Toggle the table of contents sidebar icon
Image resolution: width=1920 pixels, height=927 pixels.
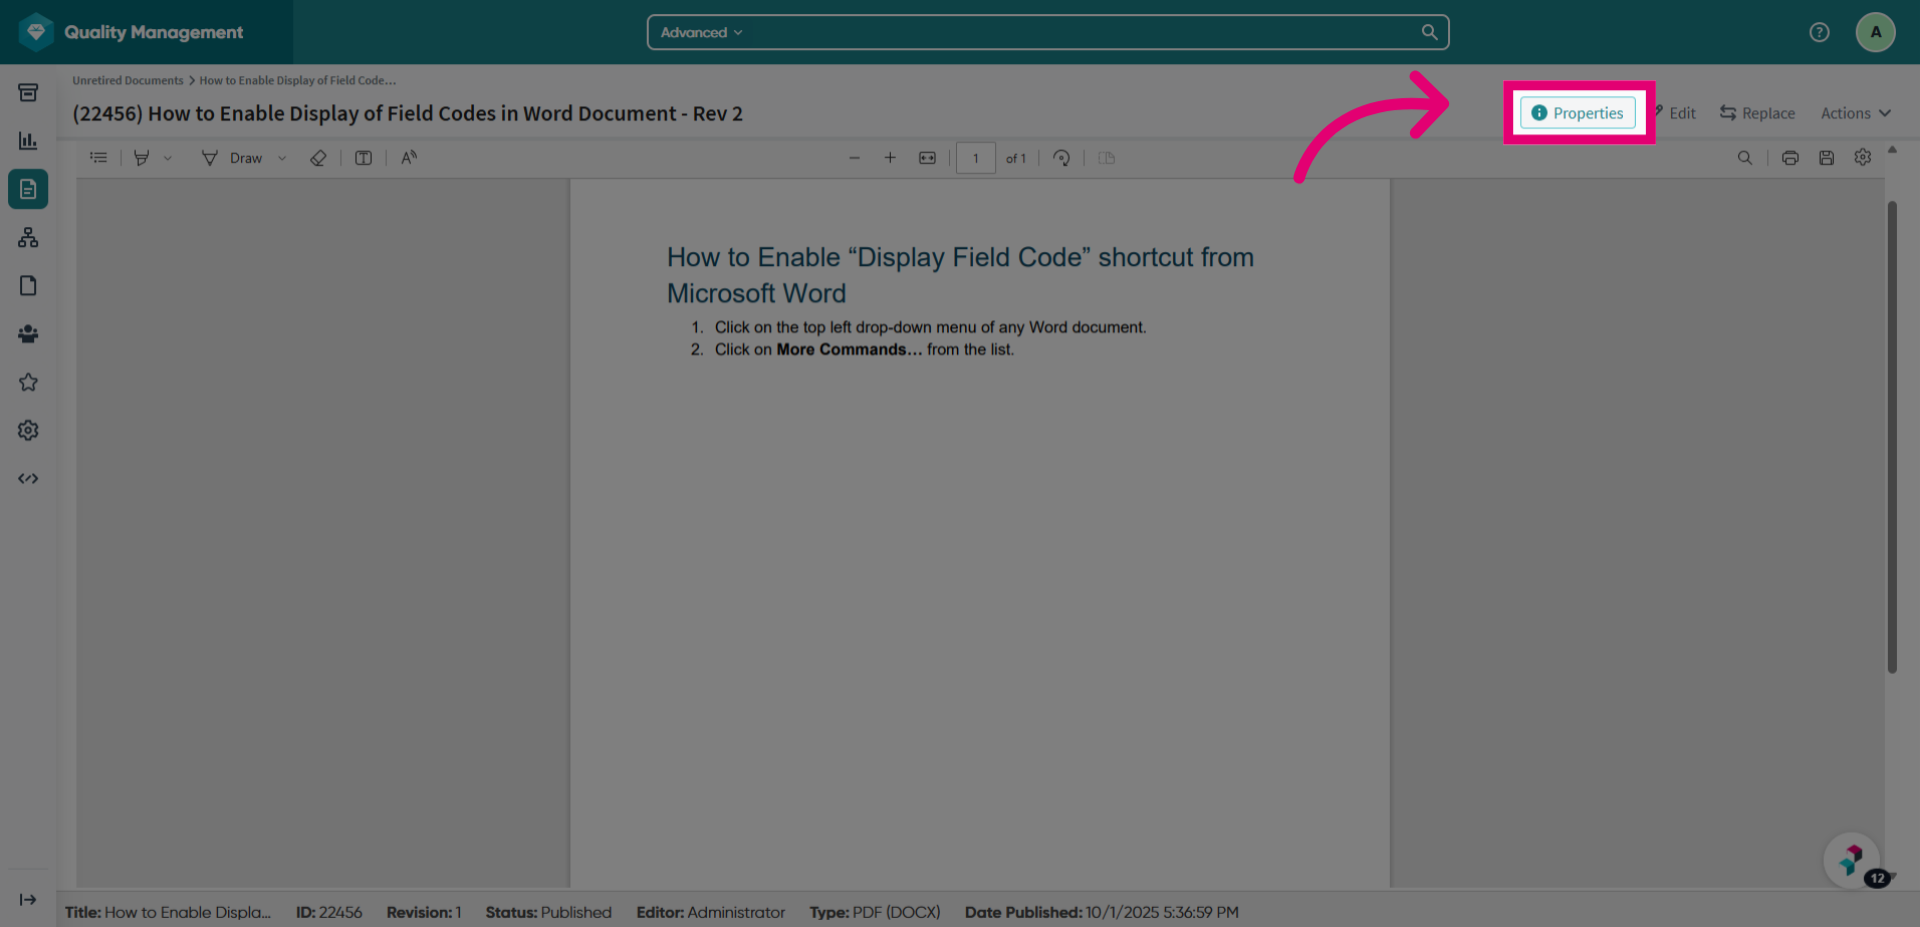pos(98,158)
